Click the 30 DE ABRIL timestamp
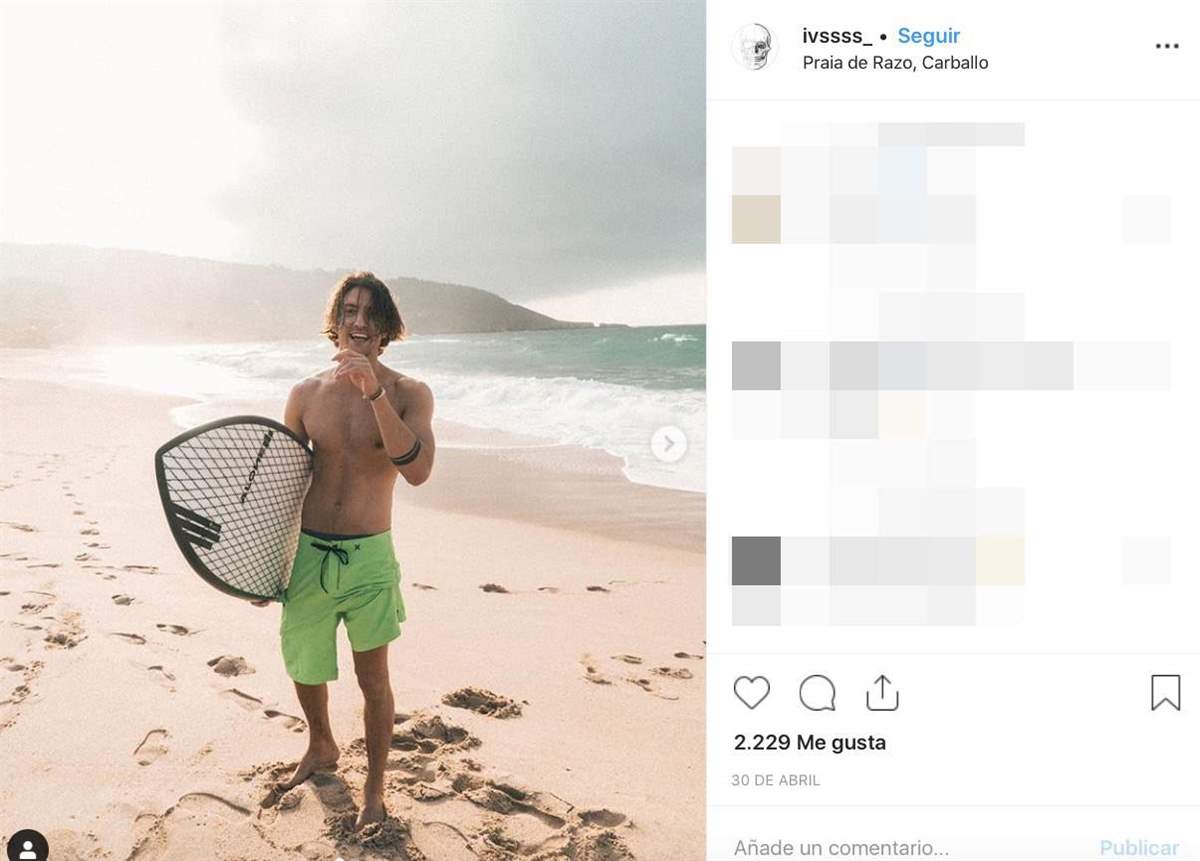This screenshot has width=1200, height=861. point(775,780)
